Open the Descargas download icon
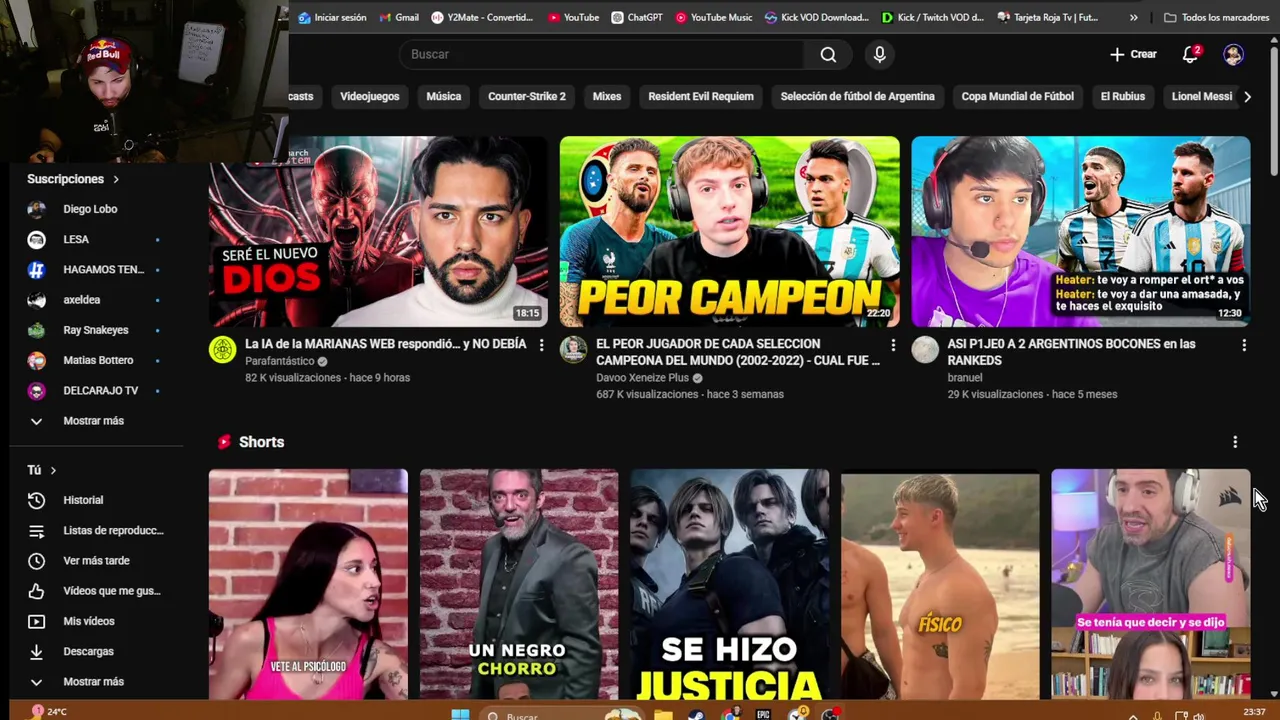The height and width of the screenshot is (720, 1280). coord(36,652)
